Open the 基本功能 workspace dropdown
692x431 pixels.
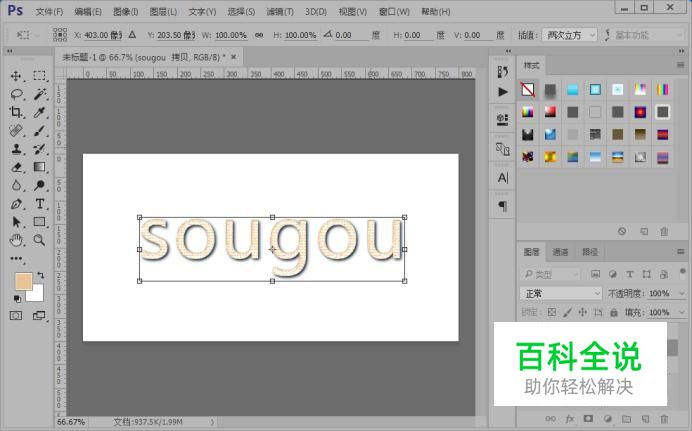[648, 35]
